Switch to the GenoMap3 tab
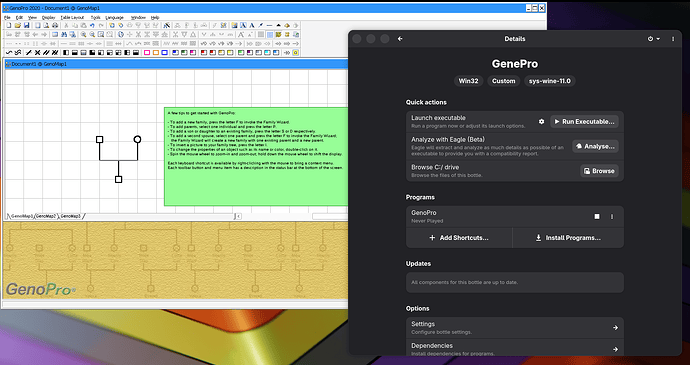 click(x=71, y=216)
